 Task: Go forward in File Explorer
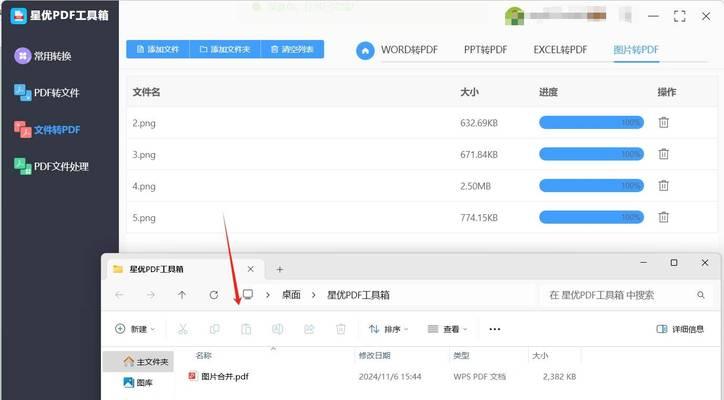tap(151, 295)
